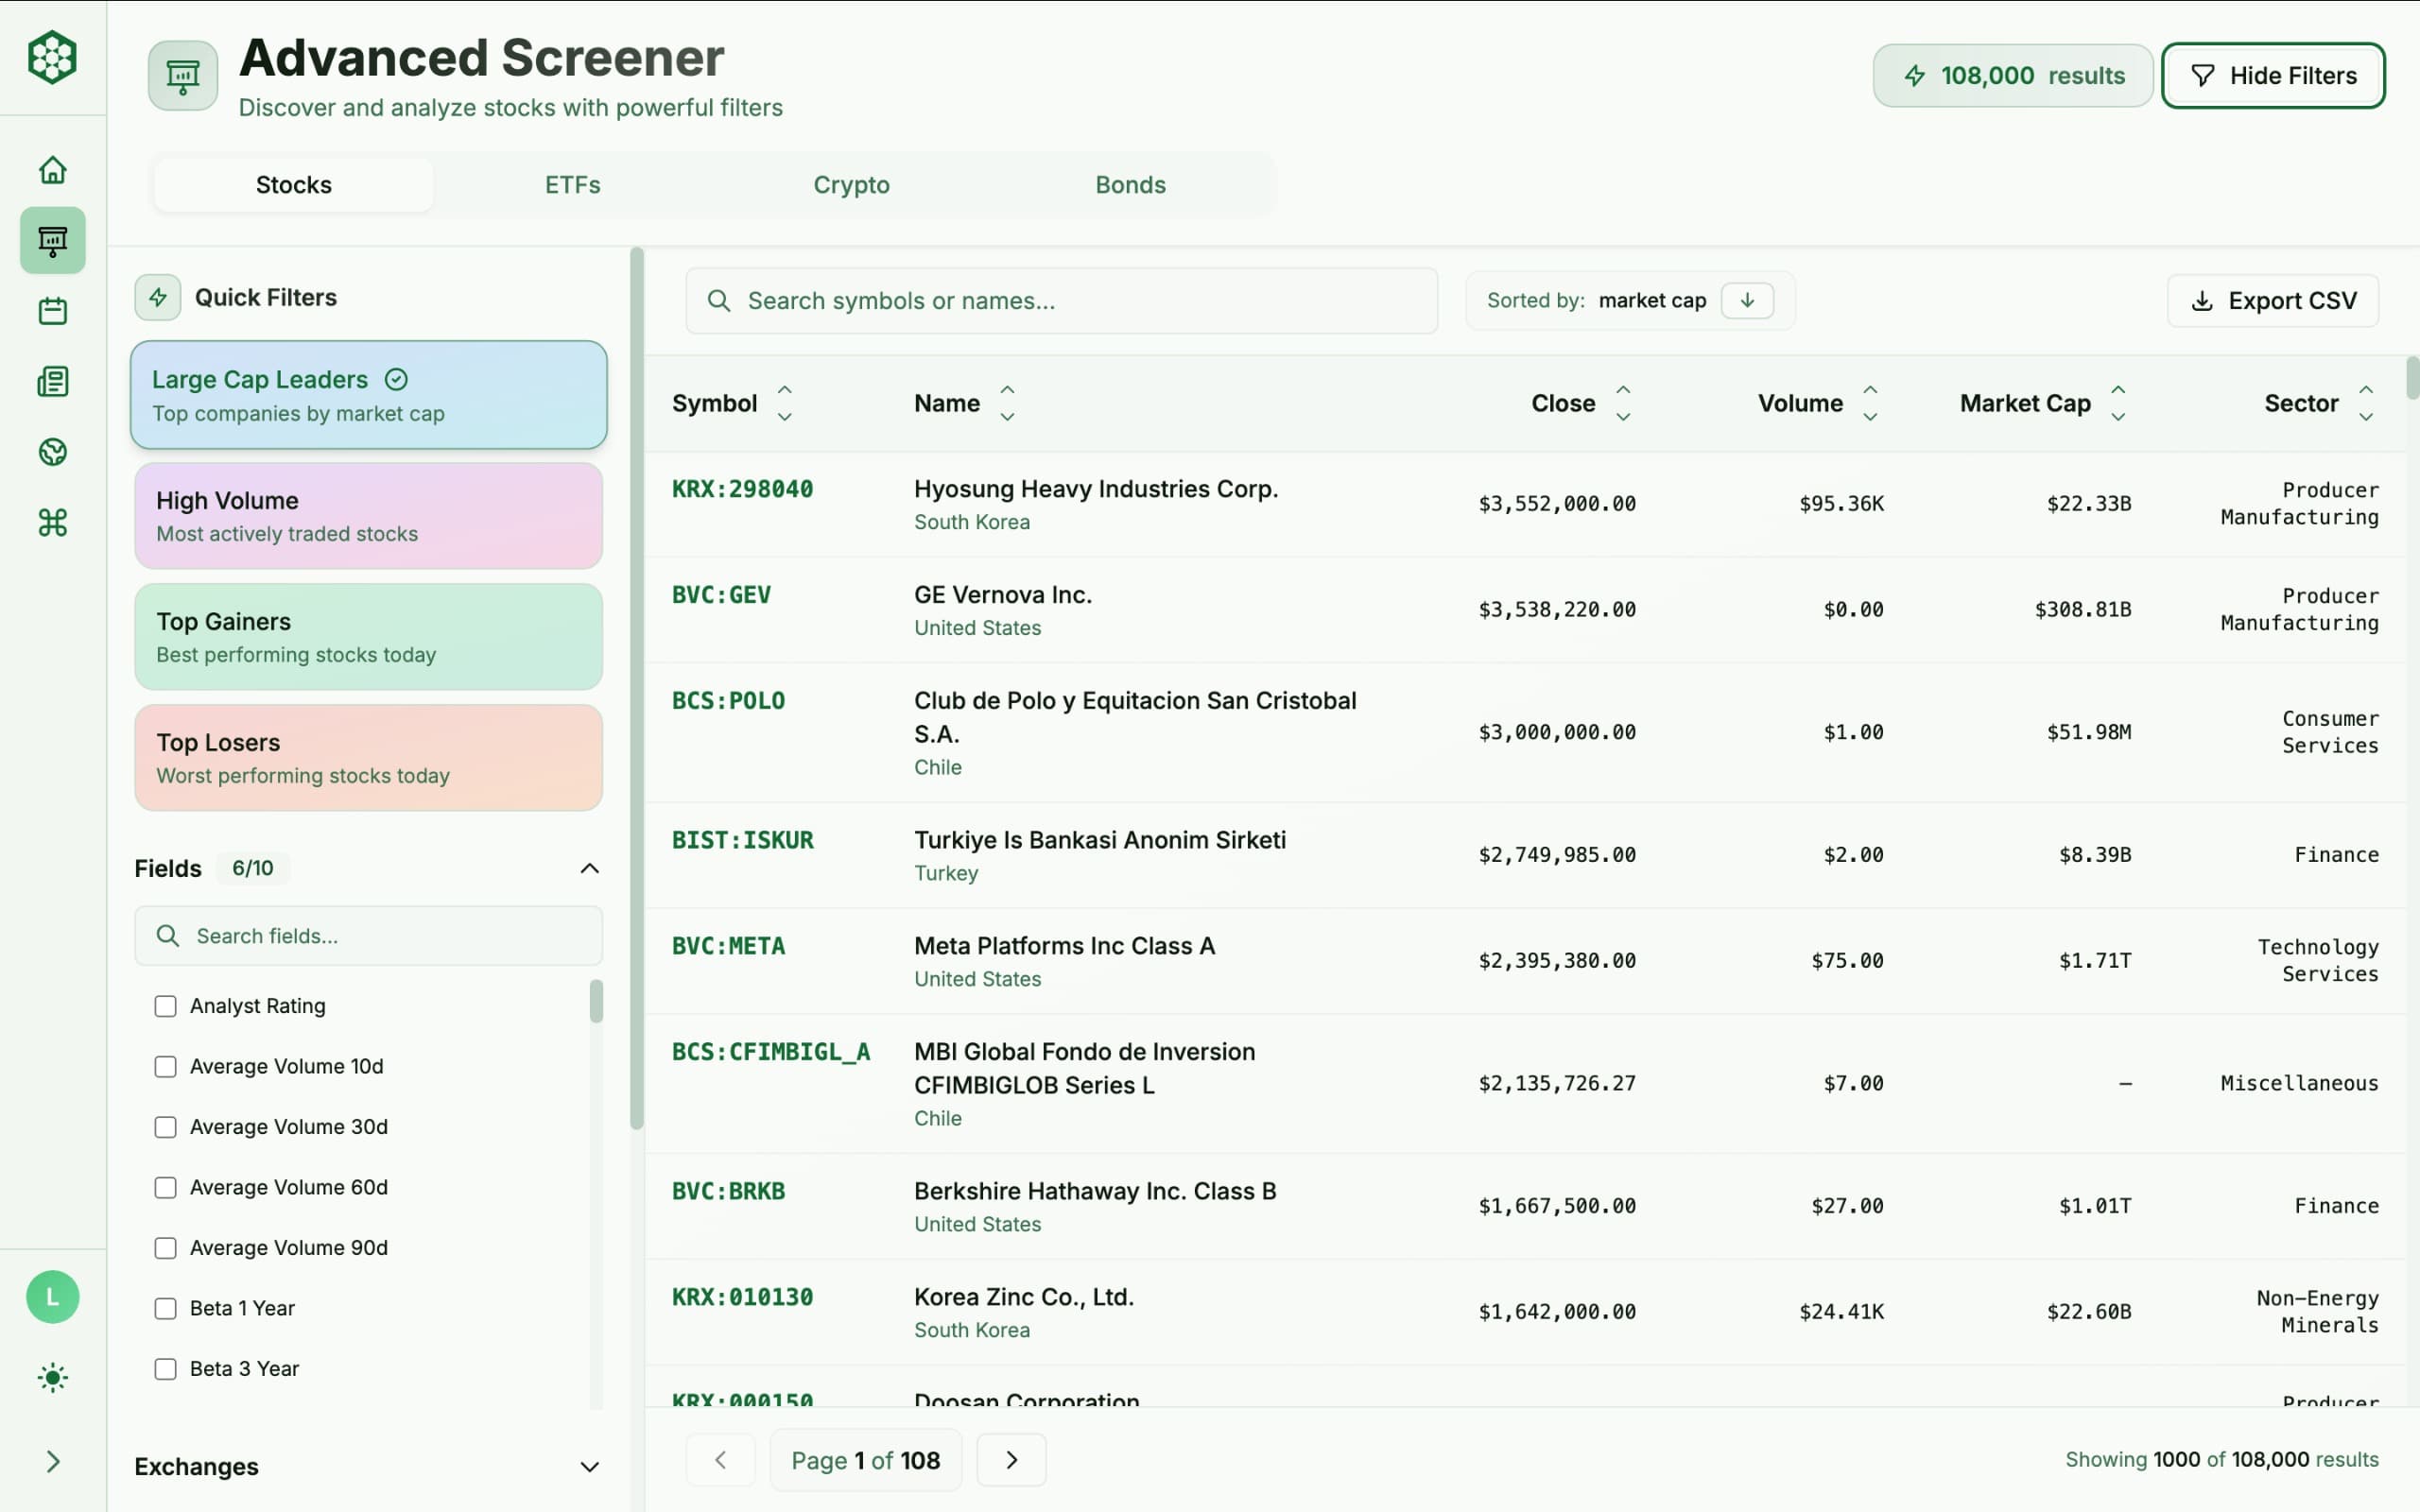Switch to the Crypto tab
Viewport: 2420px width, 1512px height.
point(851,185)
